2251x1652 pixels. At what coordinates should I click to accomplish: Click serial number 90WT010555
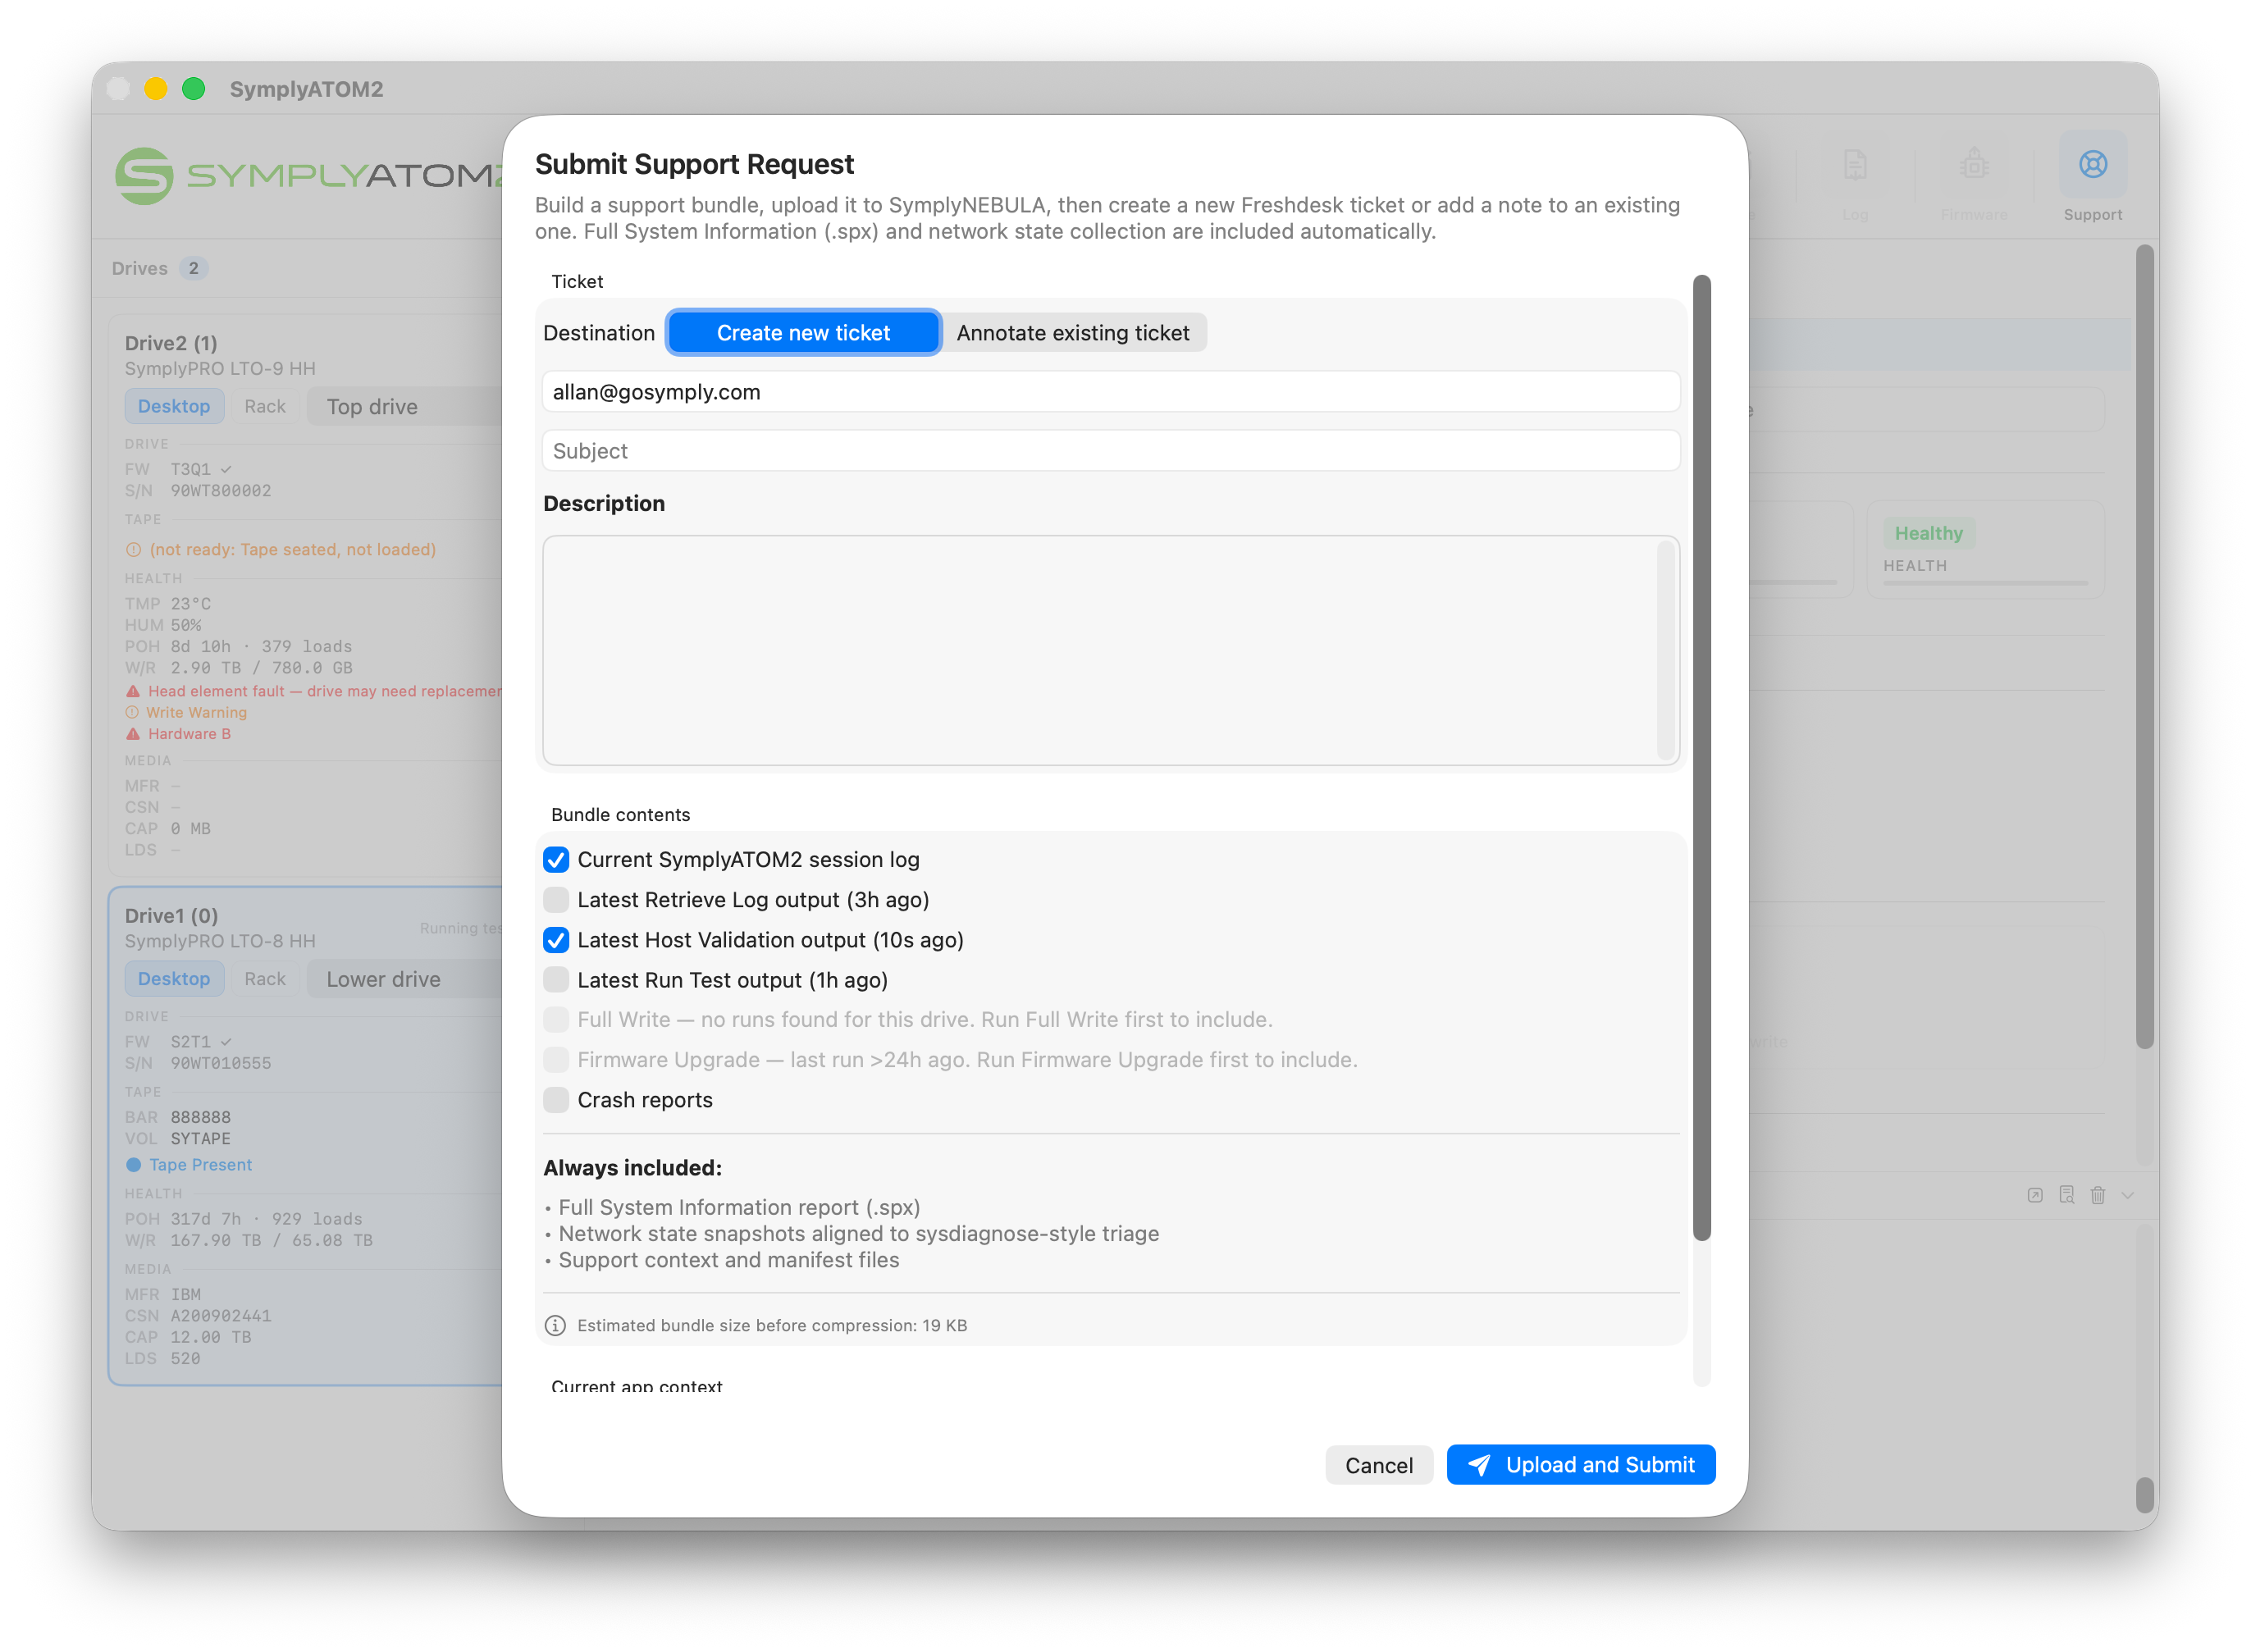pyautogui.click(x=221, y=1063)
